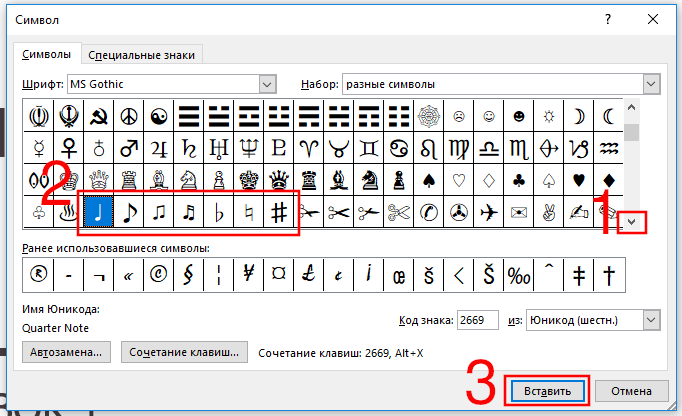The width and height of the screenshot is (682, 416).
Task: Select the music sharp sign symbol
Action: pyautogui.click(x=279, y=212)
